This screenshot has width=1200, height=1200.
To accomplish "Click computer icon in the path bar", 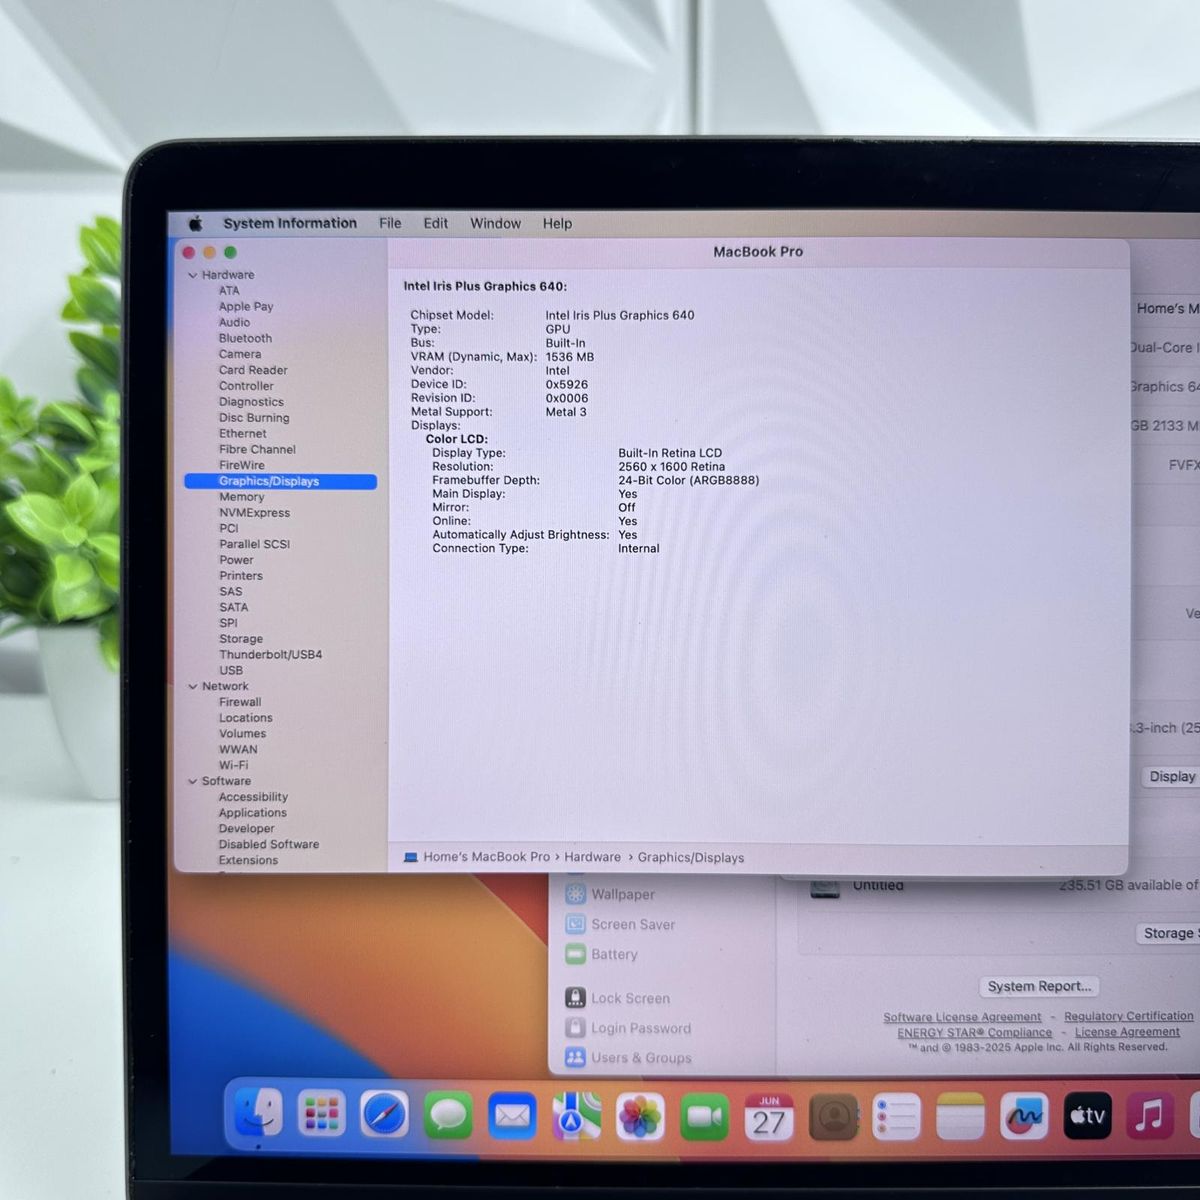I will click(411, 857).
